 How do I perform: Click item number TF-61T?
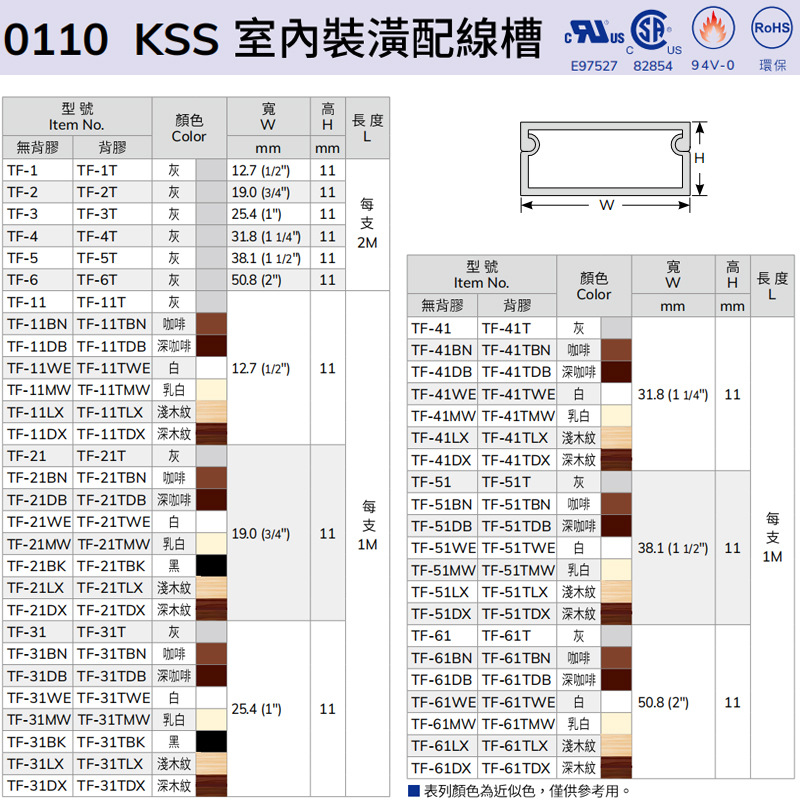[x=506, y=636]
